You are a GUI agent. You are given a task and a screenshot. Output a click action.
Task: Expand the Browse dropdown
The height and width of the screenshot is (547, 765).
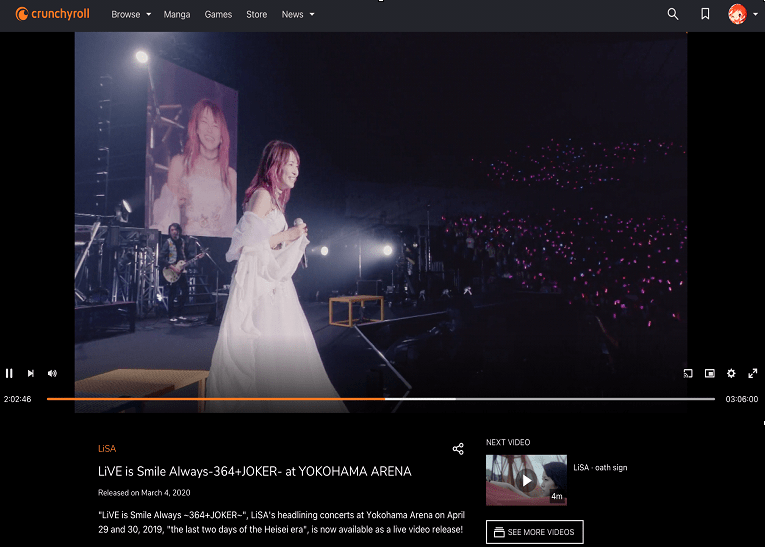pos(131,15)
